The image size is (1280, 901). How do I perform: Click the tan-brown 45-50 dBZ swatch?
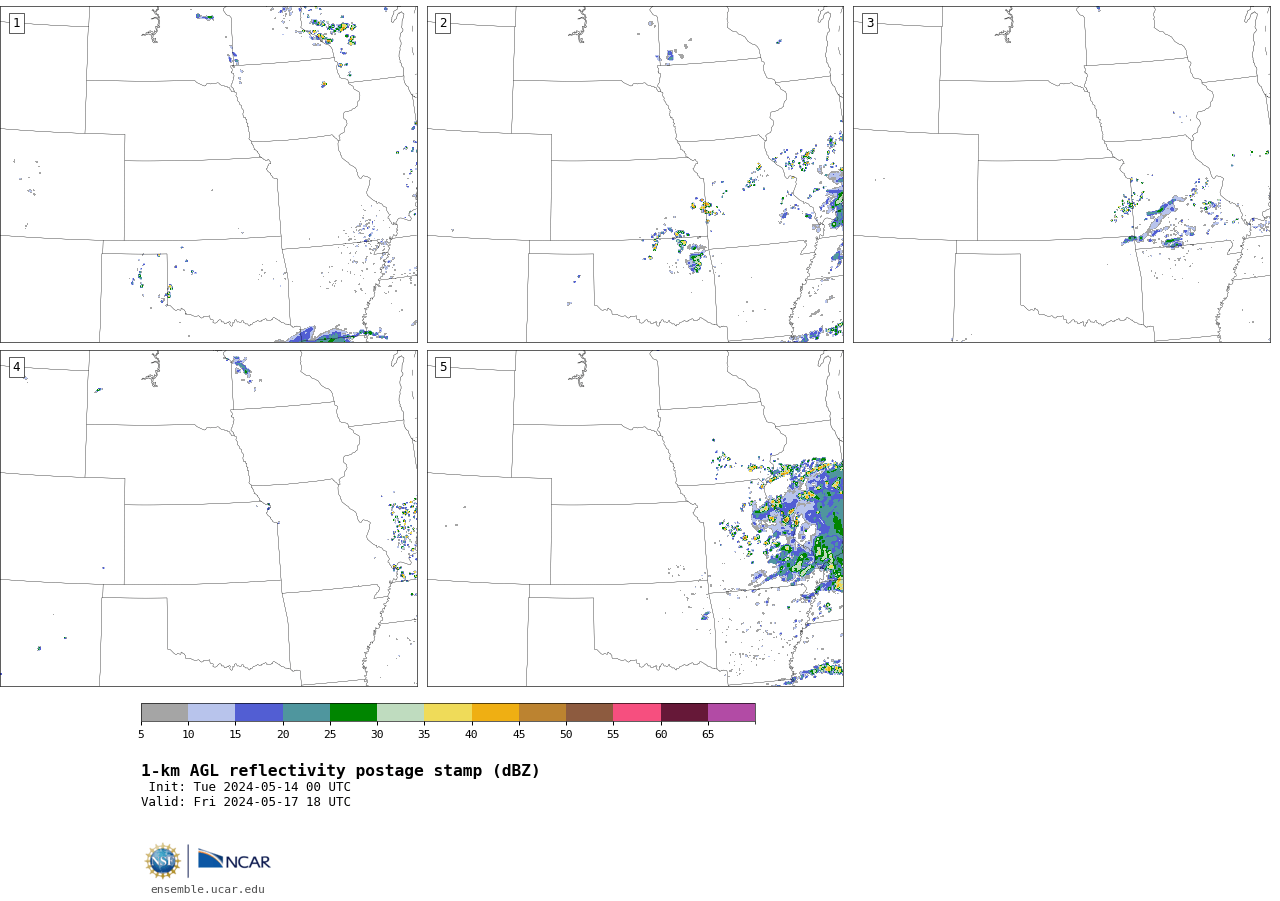pos(543,713)
